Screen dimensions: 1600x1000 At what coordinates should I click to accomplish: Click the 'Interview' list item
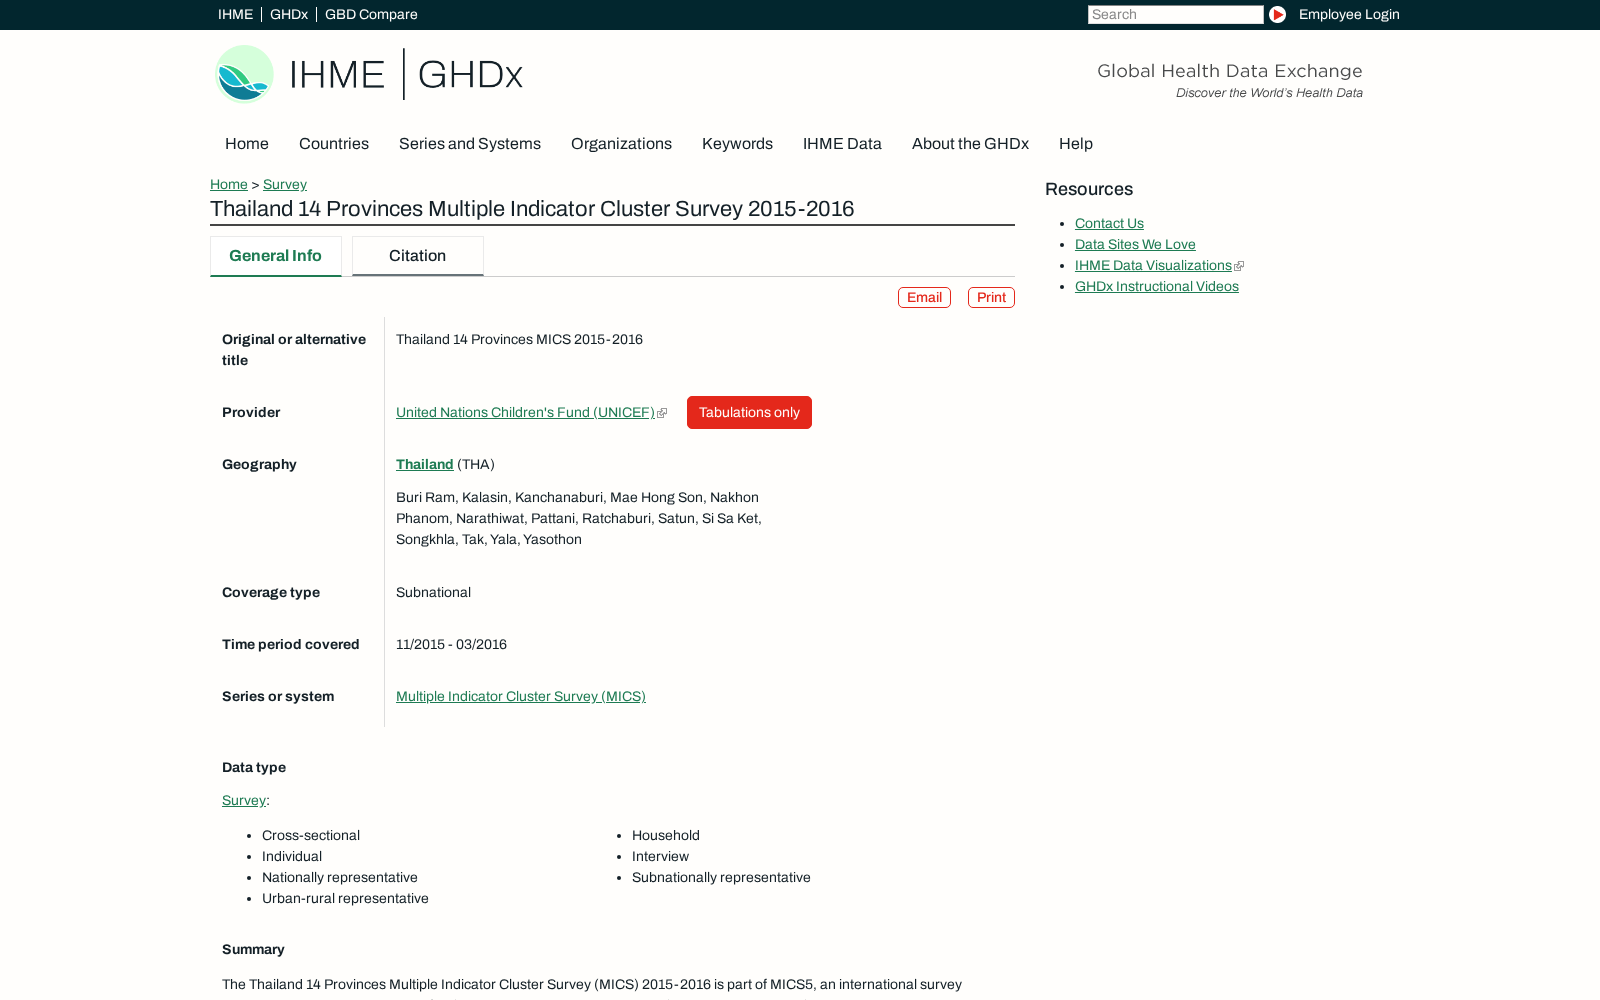[x=660, y=857]
